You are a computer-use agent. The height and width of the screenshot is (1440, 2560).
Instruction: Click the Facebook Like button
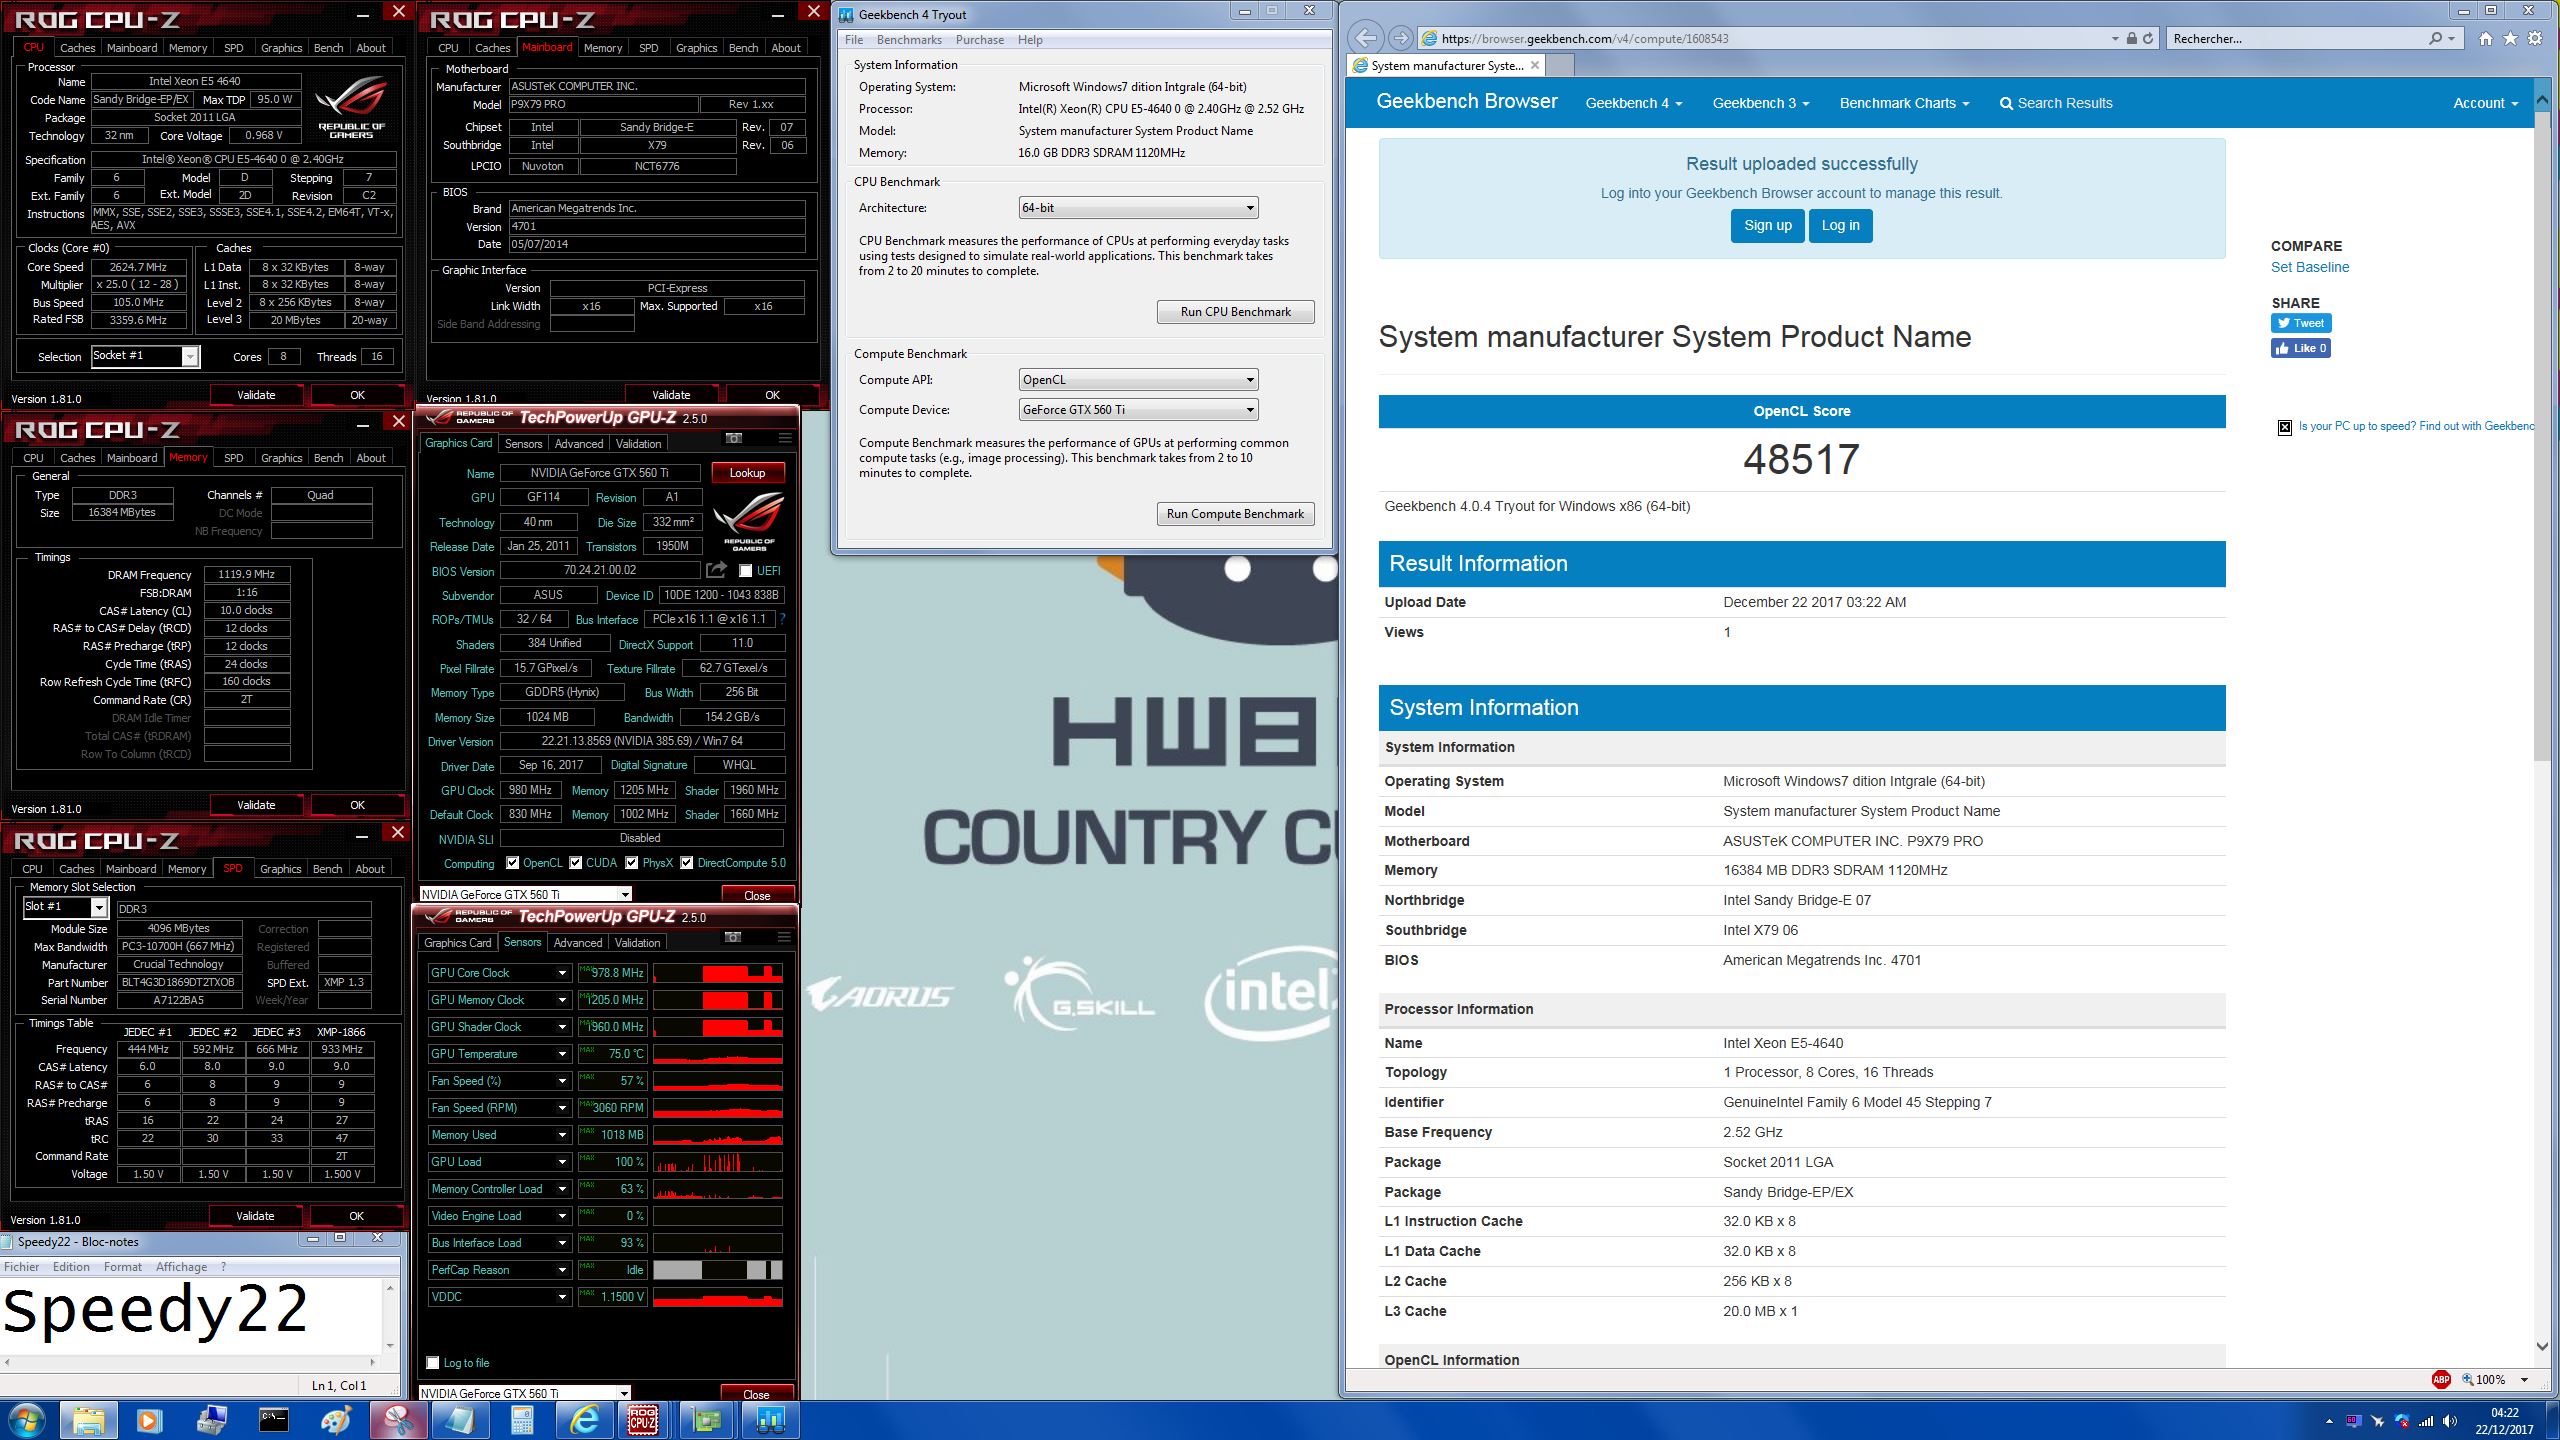coord(2301,348)
